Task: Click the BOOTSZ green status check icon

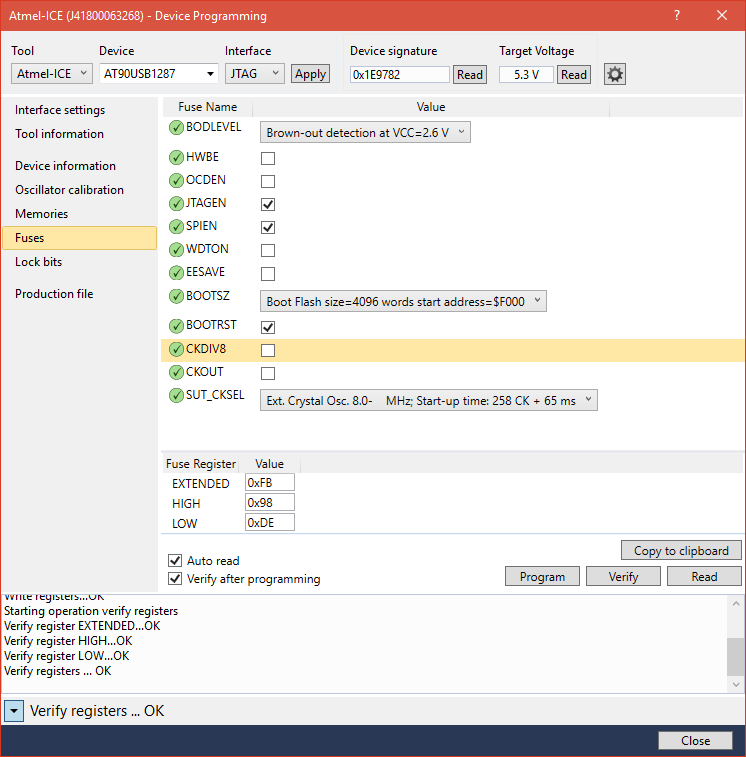Action: click(176, 296)
